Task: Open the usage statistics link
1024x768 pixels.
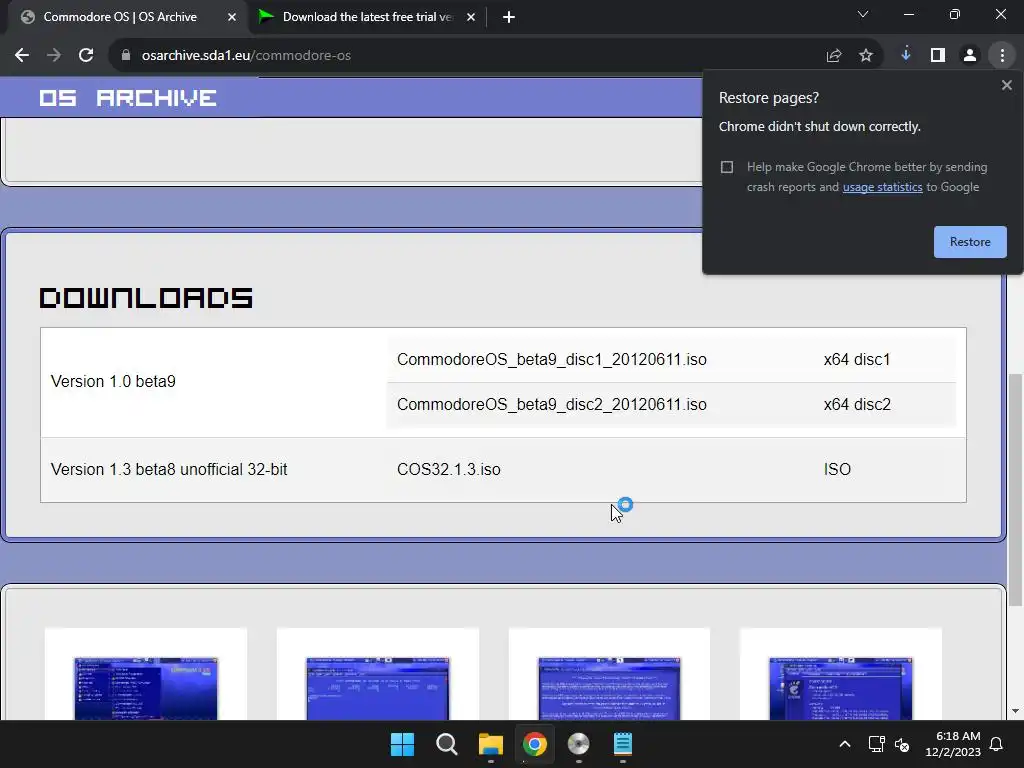Action: 882,187
